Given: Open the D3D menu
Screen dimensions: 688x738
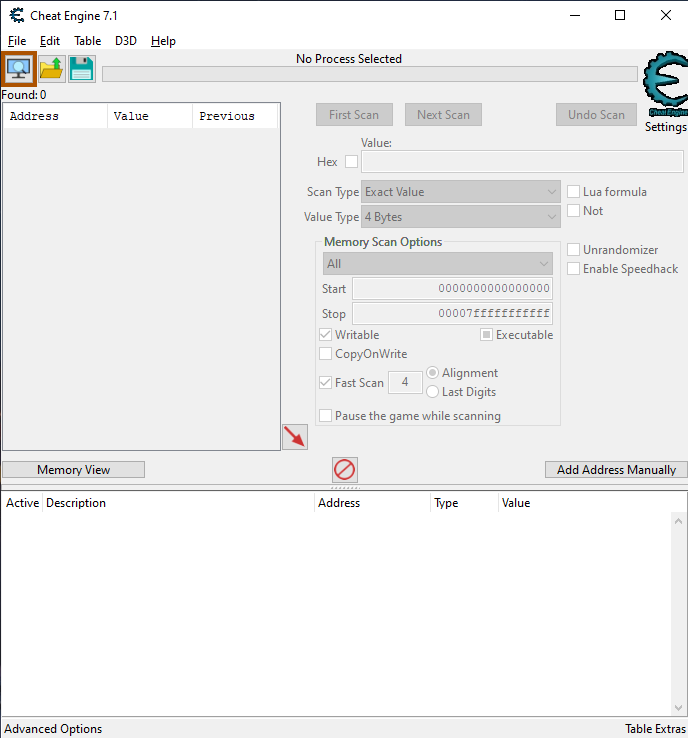Looking at the screenshot, I should 126,41.
